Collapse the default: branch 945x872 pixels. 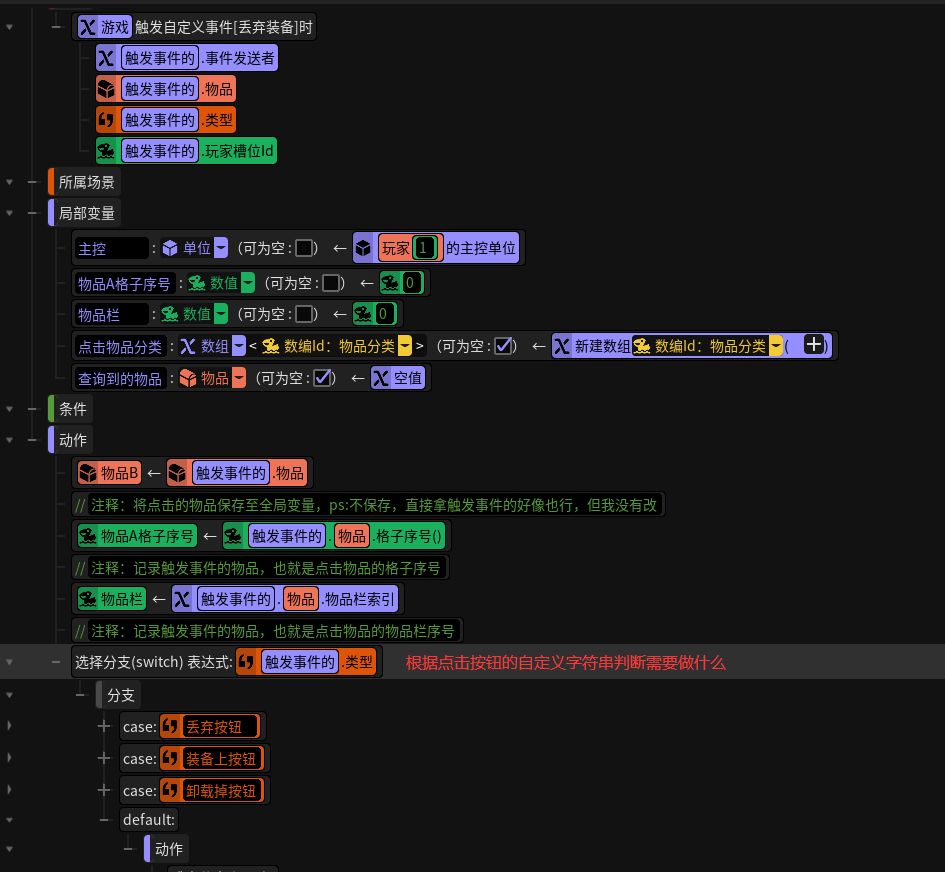point(104,820)
